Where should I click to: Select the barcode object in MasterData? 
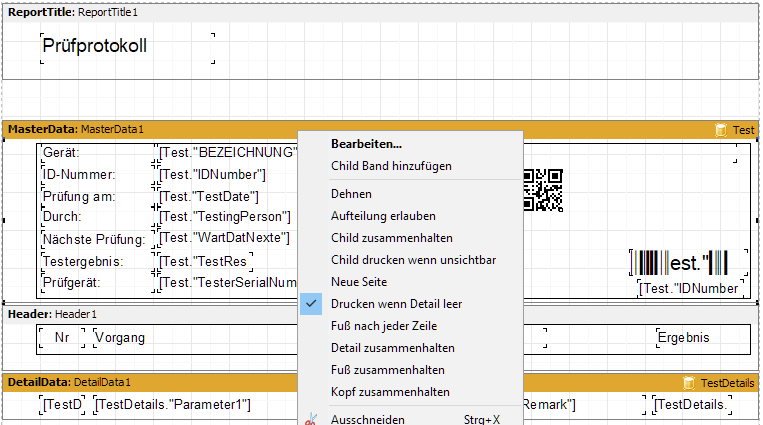[x=687, y=263]
